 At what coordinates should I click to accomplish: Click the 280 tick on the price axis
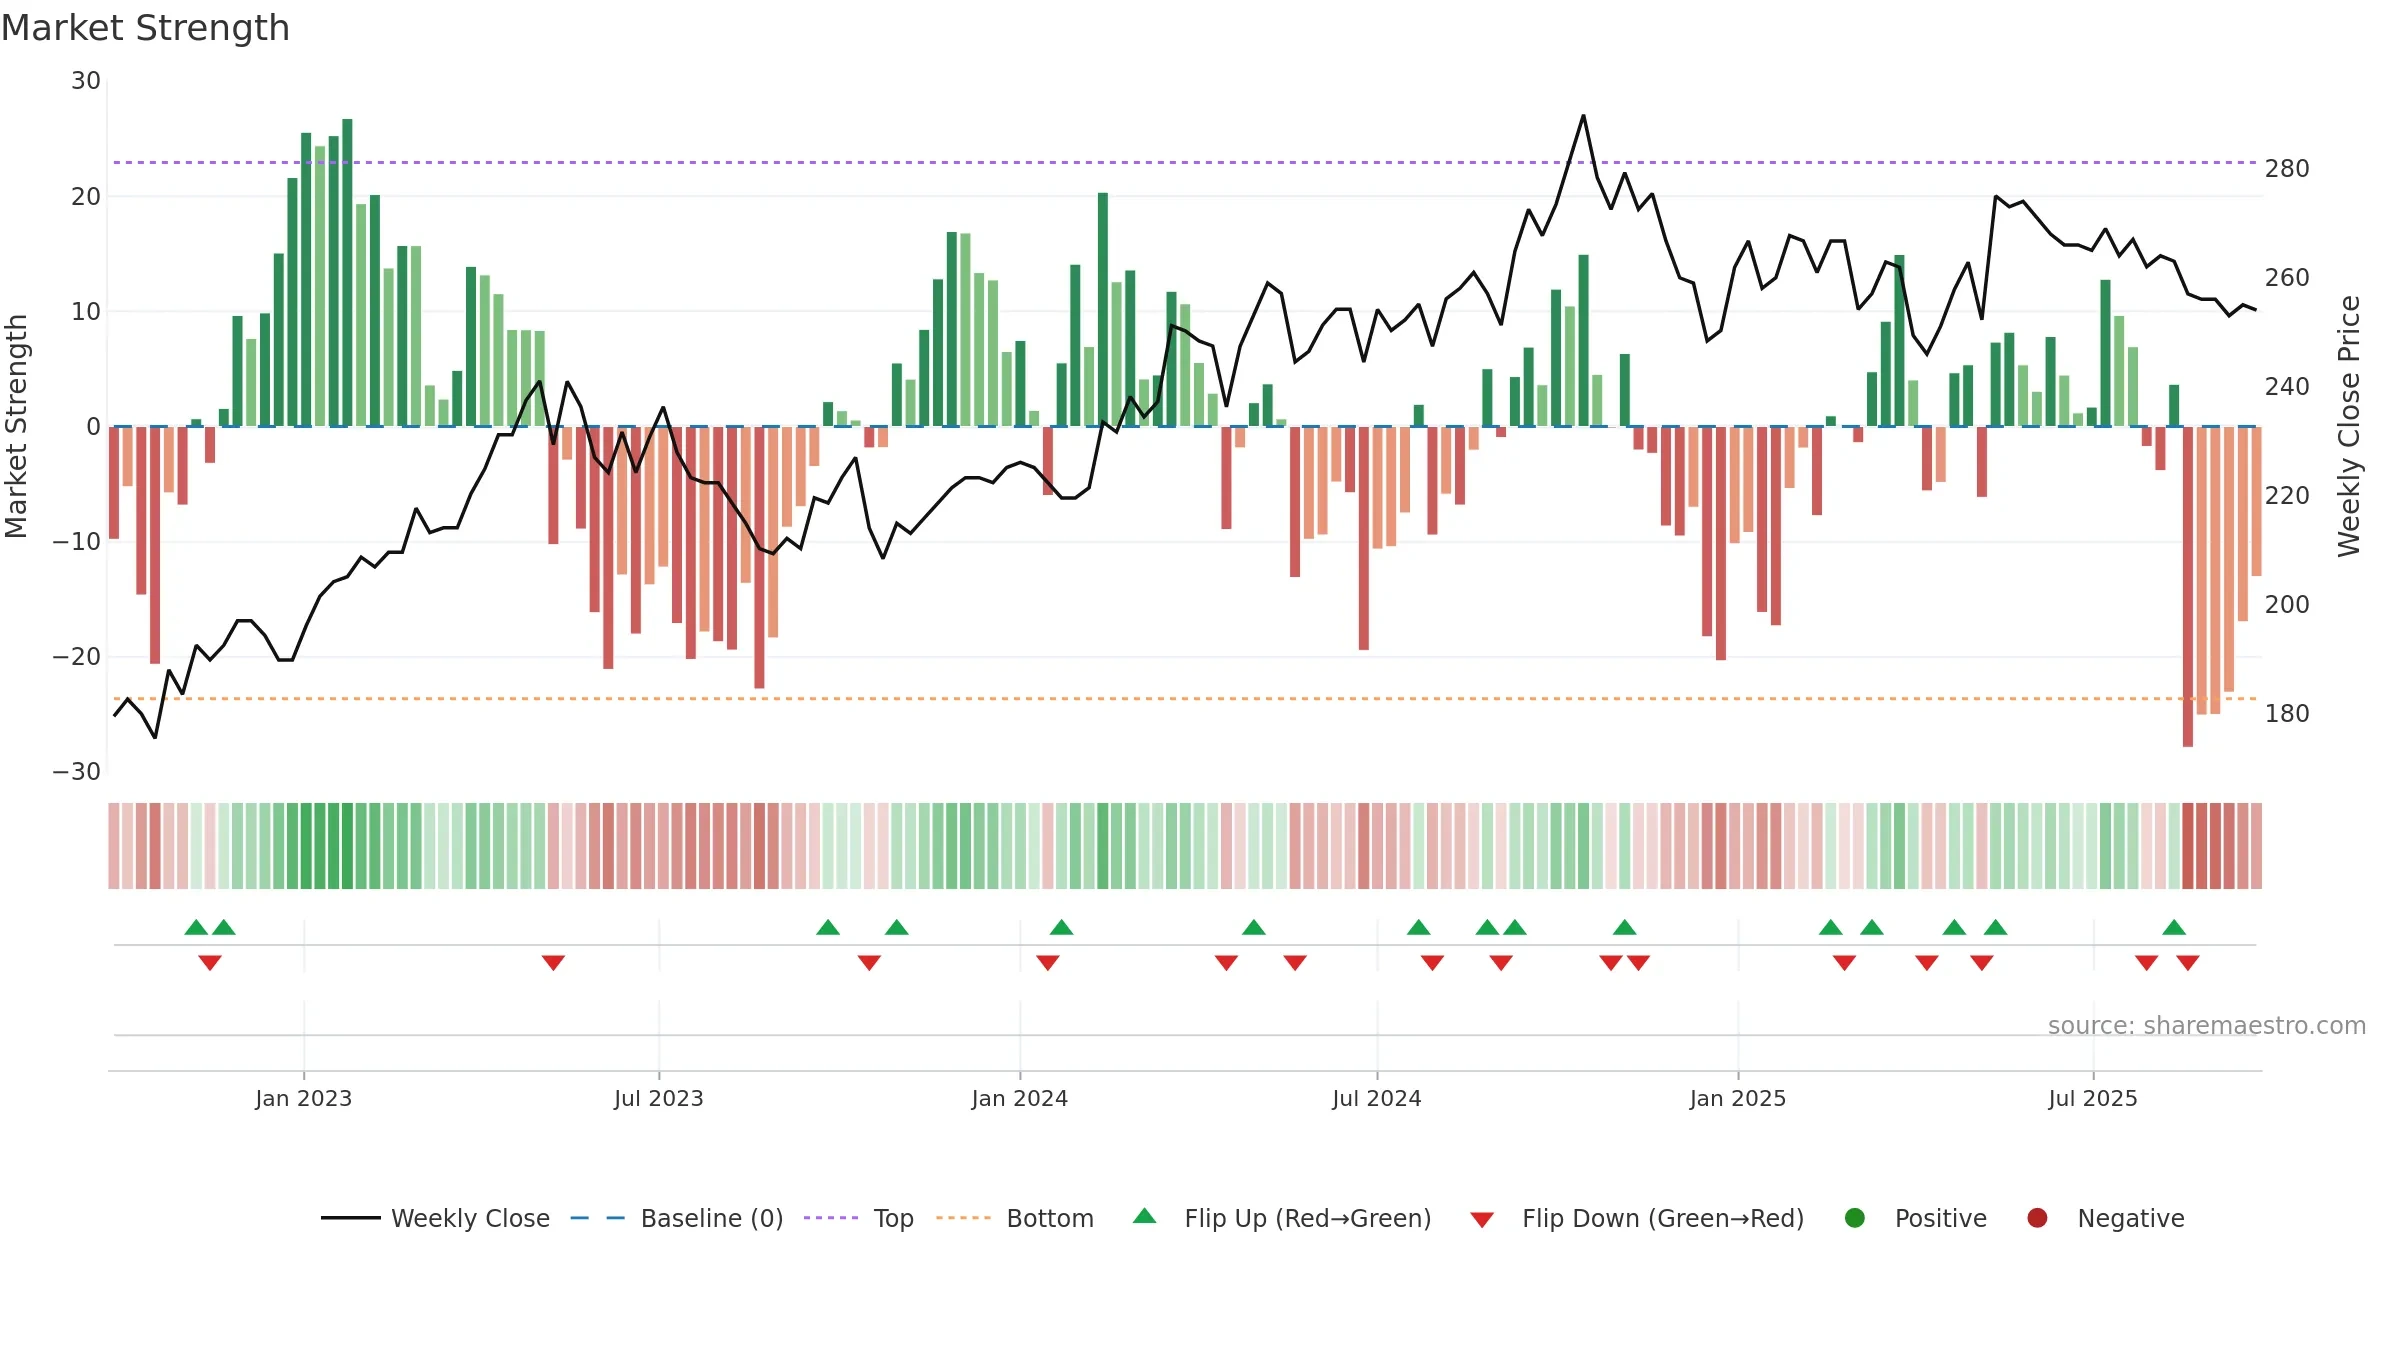coord(2287,169)
